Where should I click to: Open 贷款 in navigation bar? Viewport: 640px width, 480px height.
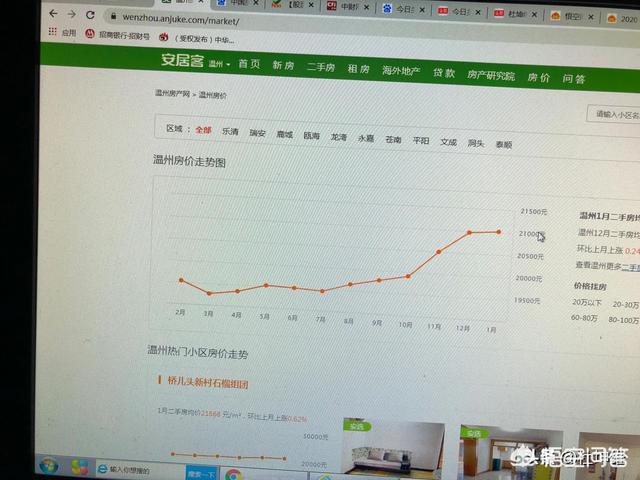click(x=444, y=73)
